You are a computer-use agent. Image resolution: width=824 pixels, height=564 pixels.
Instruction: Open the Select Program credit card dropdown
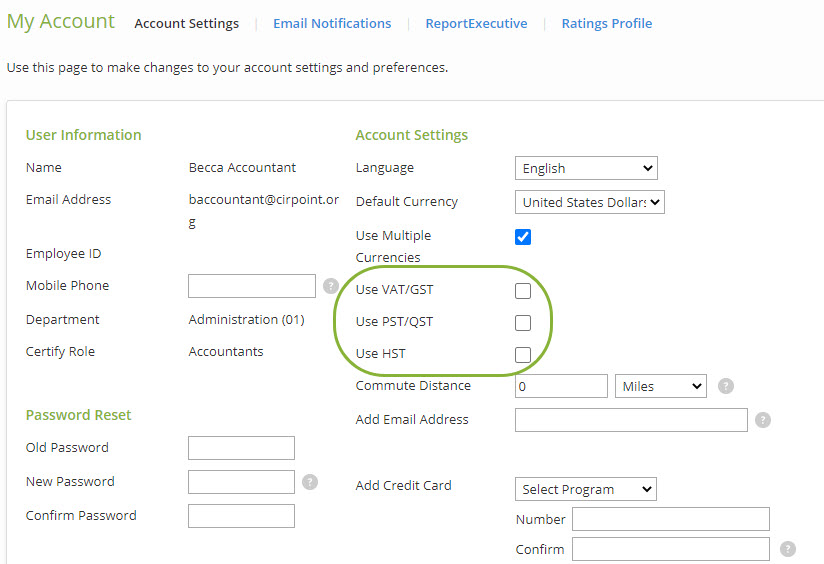(586, 489)
